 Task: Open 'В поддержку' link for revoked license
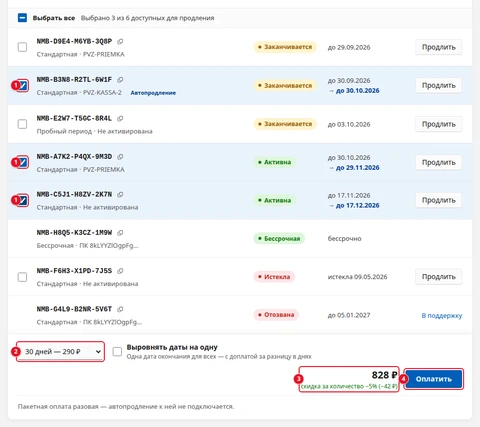point(442,315)
